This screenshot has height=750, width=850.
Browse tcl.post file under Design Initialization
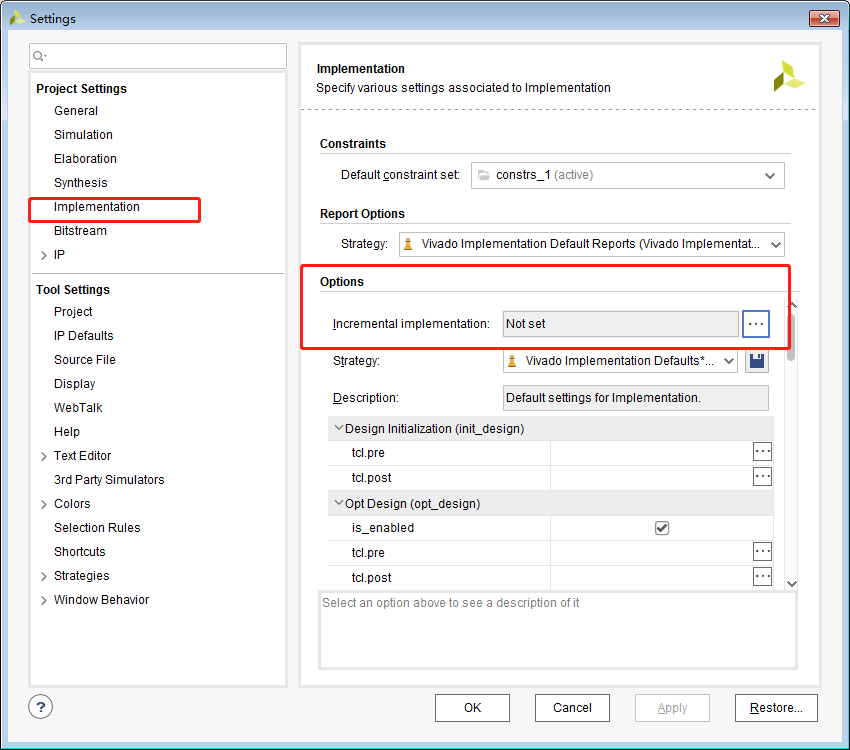(x=762, y=477)
